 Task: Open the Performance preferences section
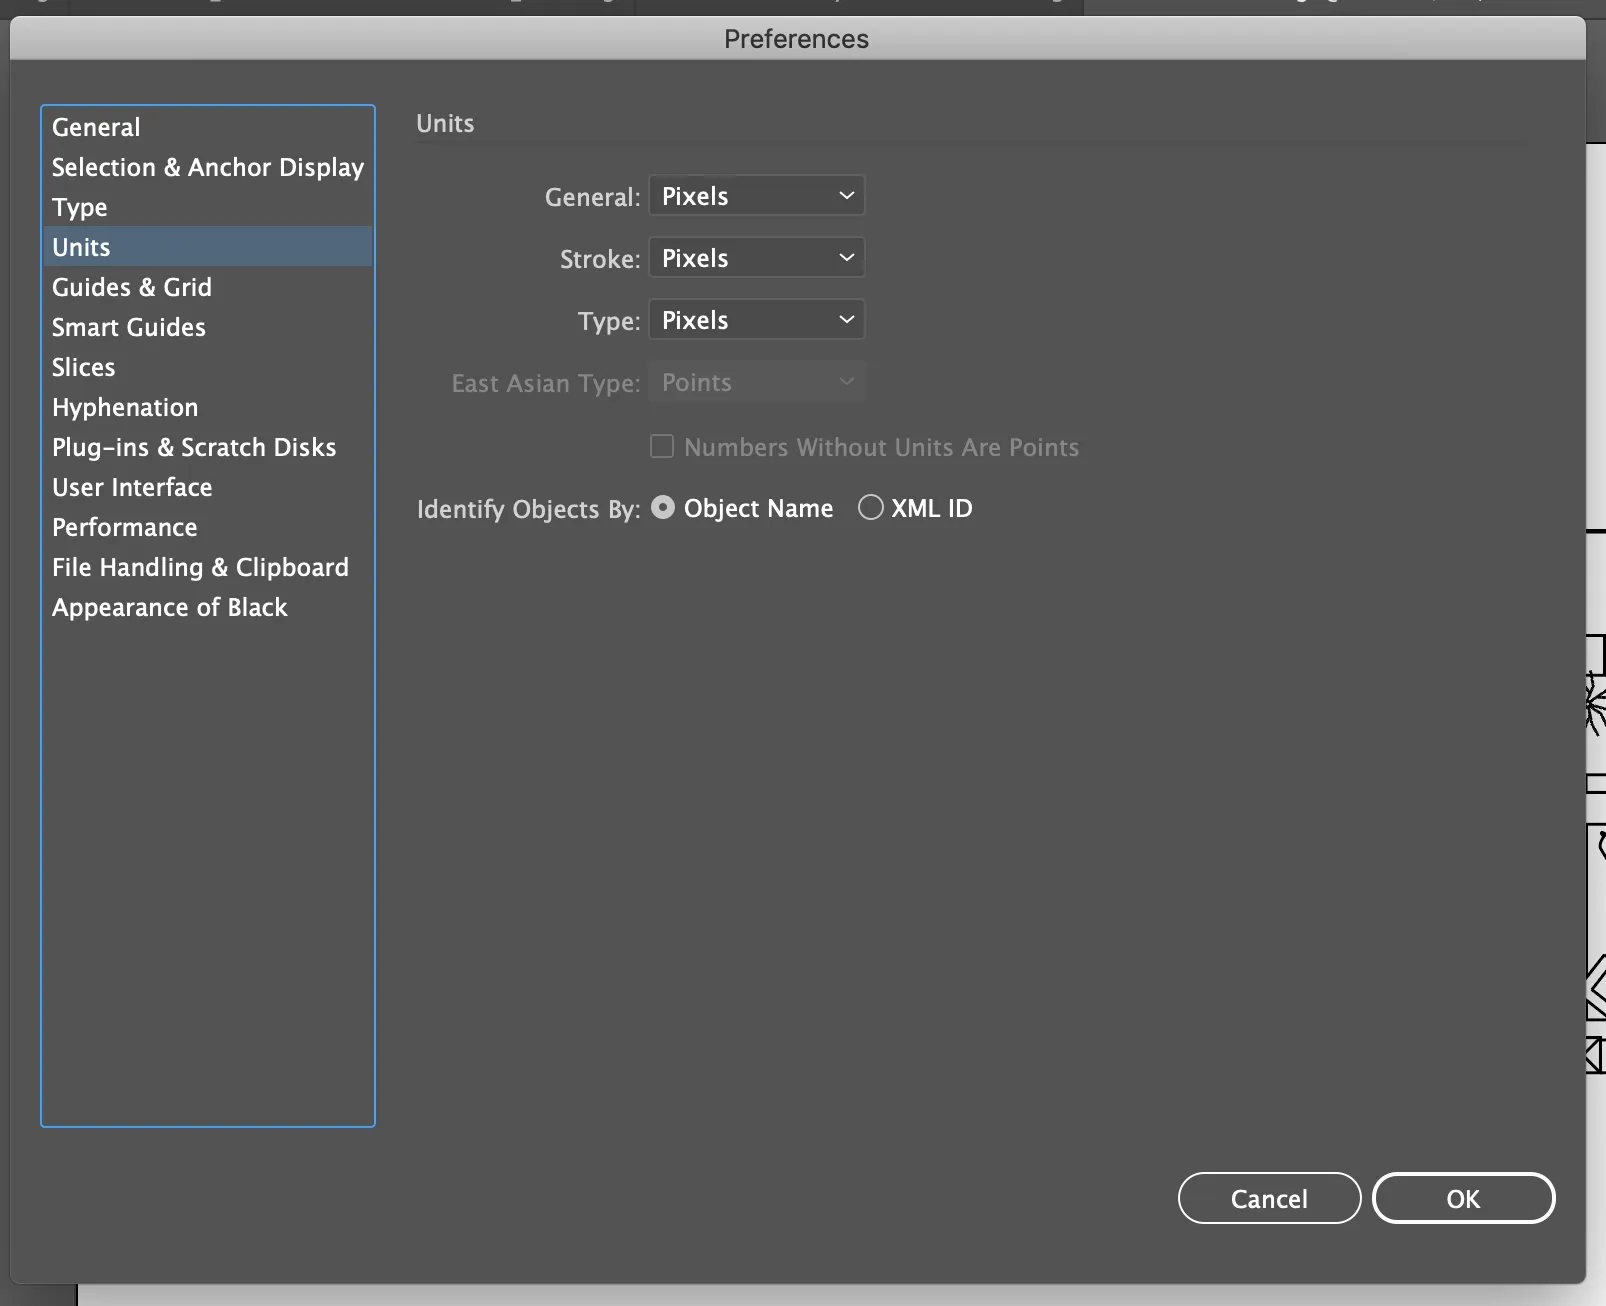[x=124, y=527]
